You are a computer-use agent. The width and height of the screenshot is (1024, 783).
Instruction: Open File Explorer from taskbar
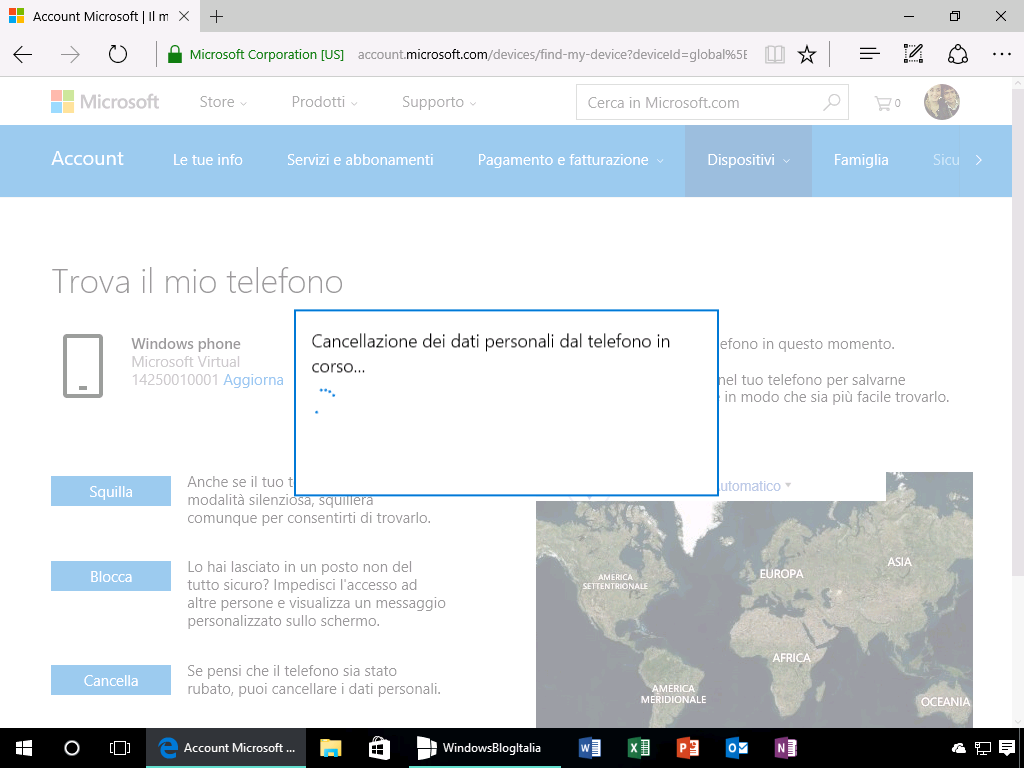[331, 748]
